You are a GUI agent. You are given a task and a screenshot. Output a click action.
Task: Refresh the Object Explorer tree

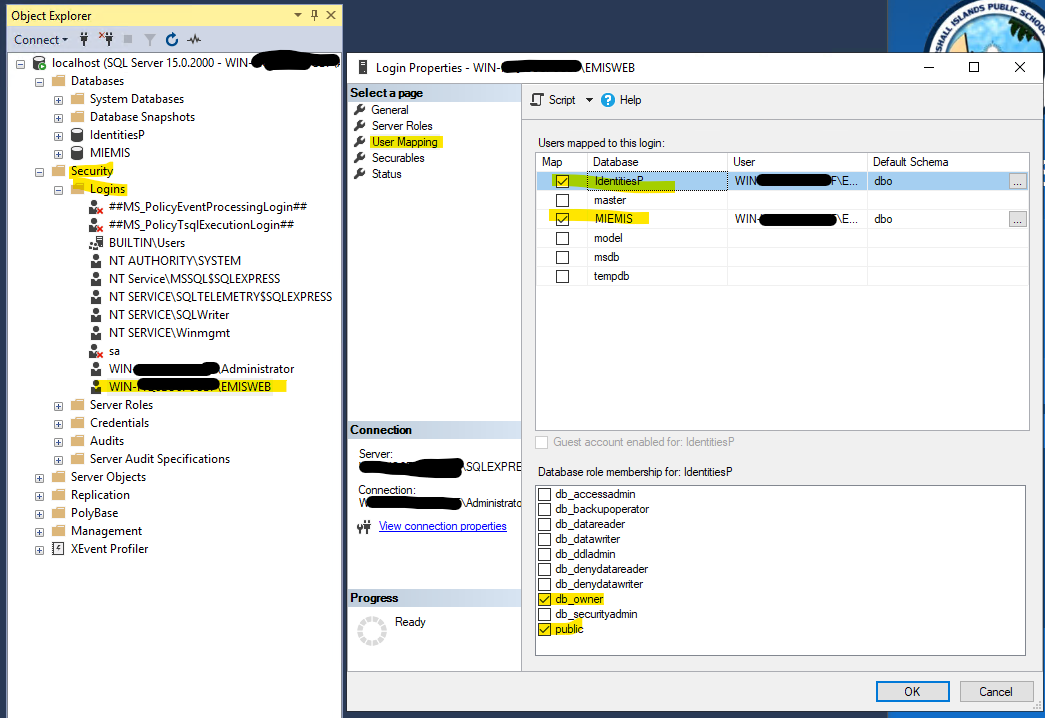point(172,40)
